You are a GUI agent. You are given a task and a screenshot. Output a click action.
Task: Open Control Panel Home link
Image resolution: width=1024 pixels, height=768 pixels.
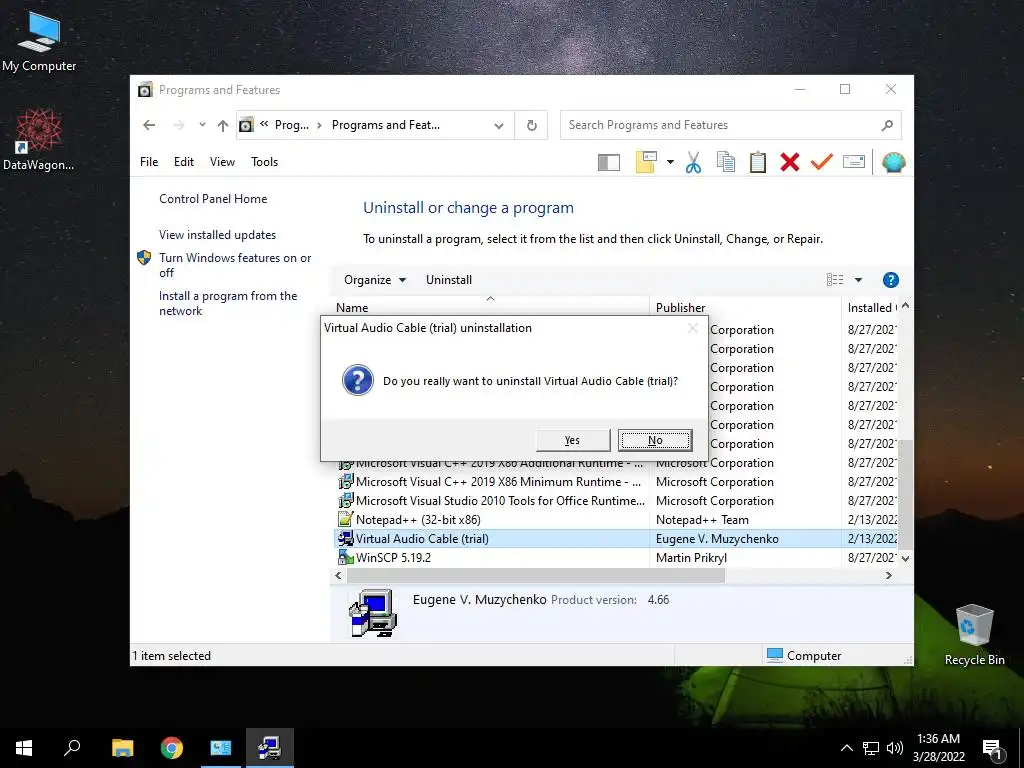(x=213, y=199)
